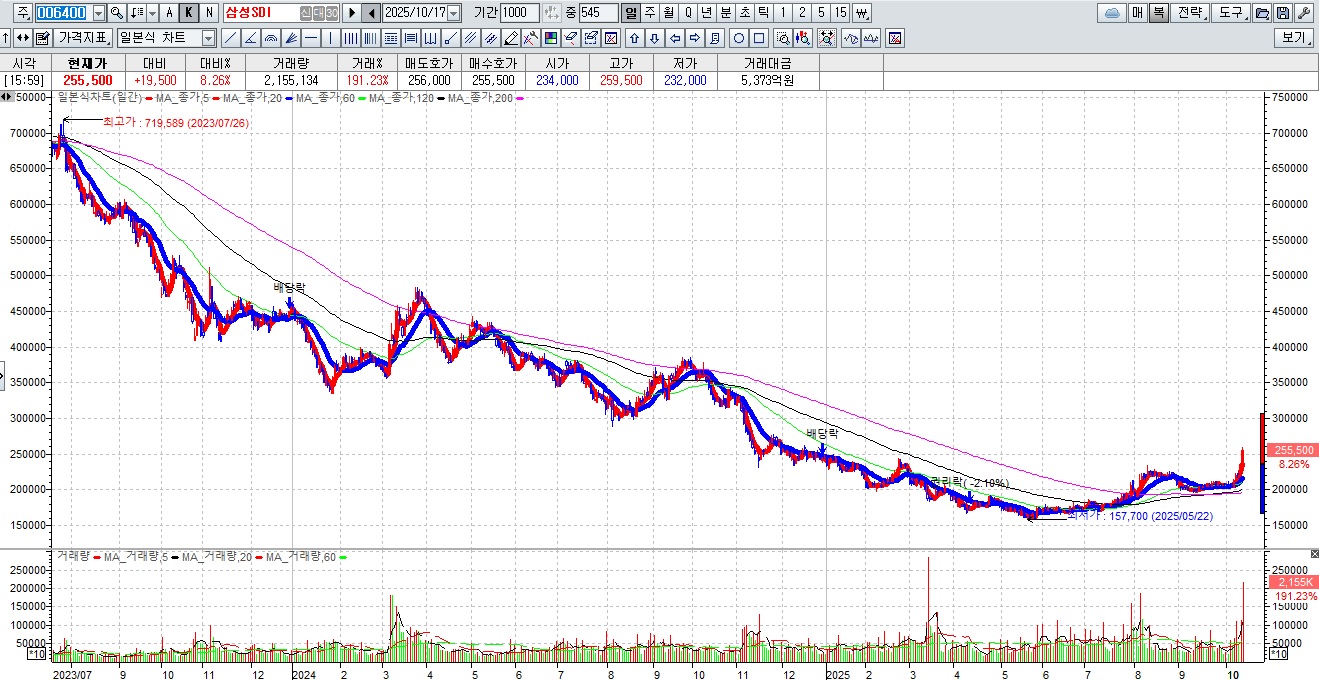Viewport: 1319px width, 680px height.
Task: Click the next stock play arrow
Action: point(352,13)
